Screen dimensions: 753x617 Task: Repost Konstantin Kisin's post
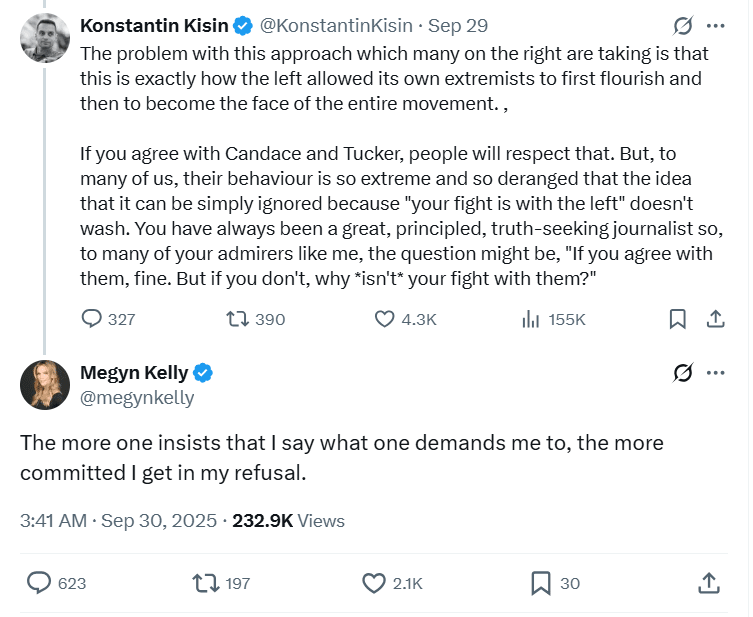click(x=238, y=319)
